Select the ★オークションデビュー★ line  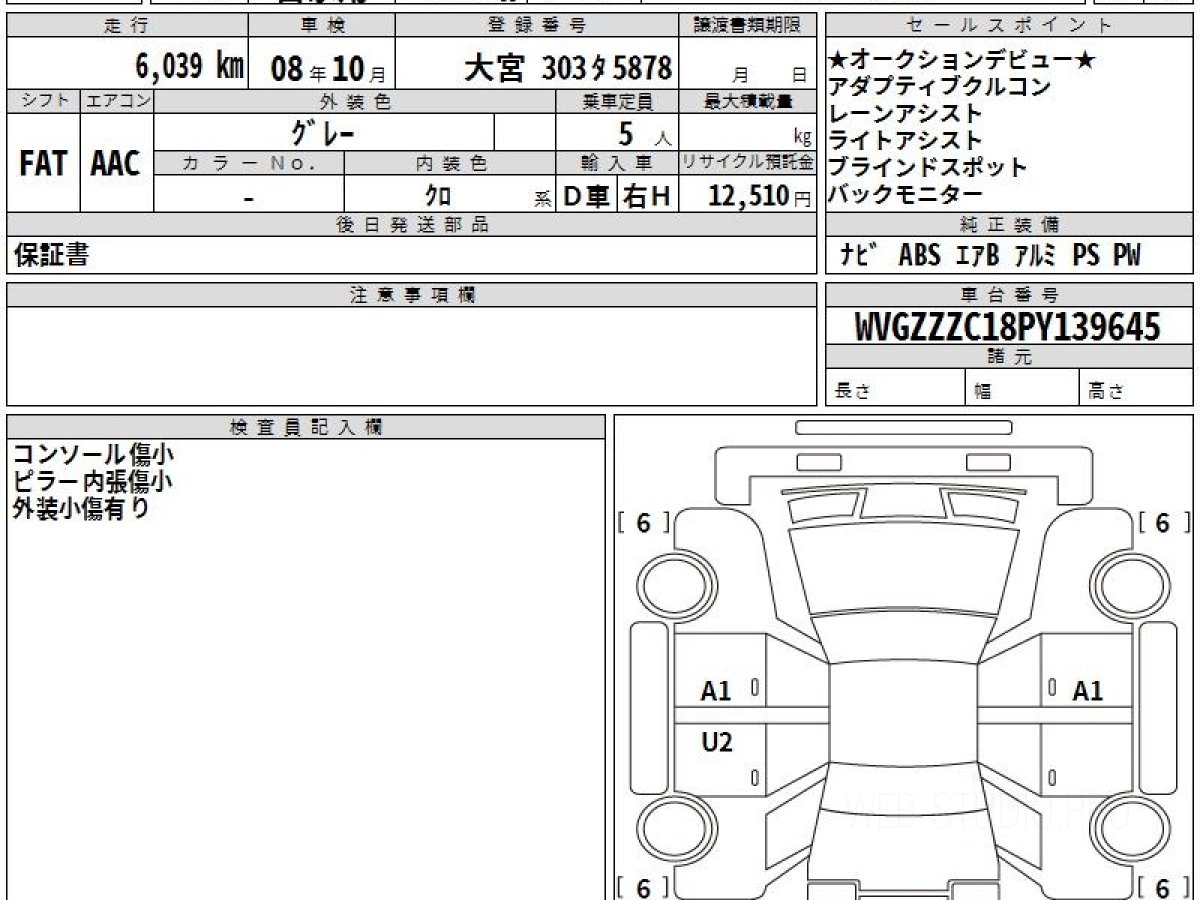(962, 62)
